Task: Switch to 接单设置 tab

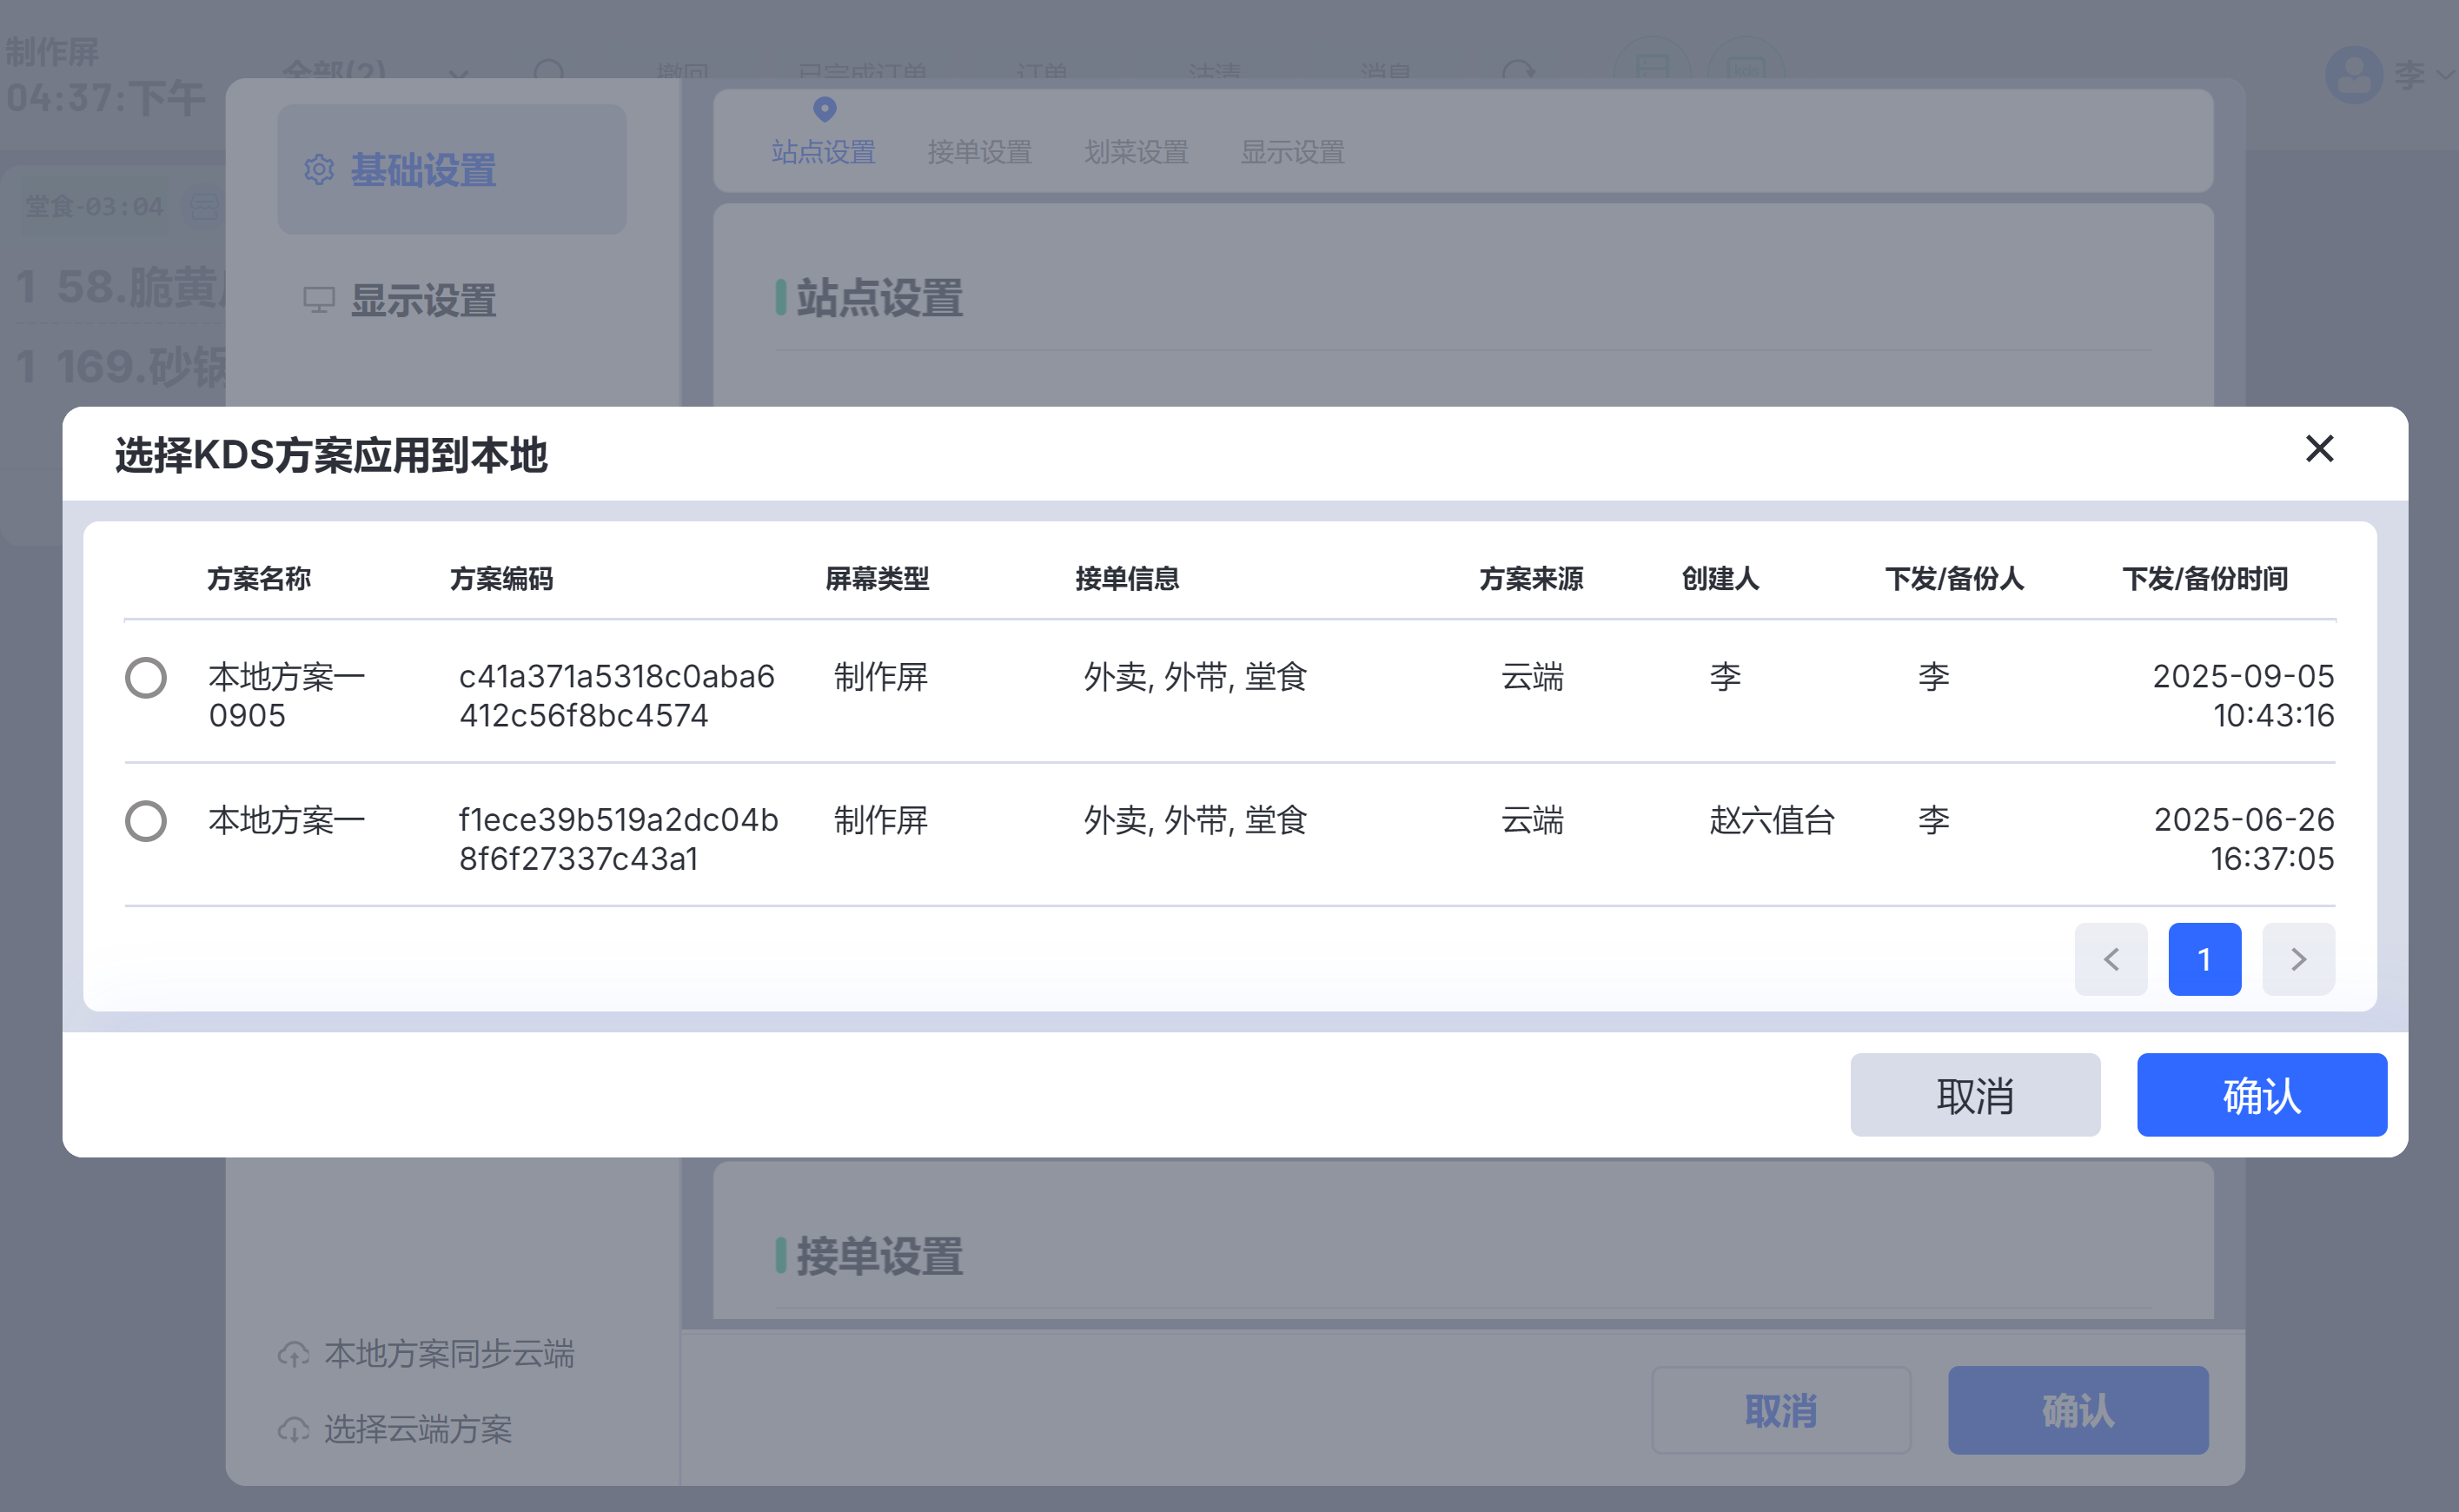Action: tap(979, 152)
